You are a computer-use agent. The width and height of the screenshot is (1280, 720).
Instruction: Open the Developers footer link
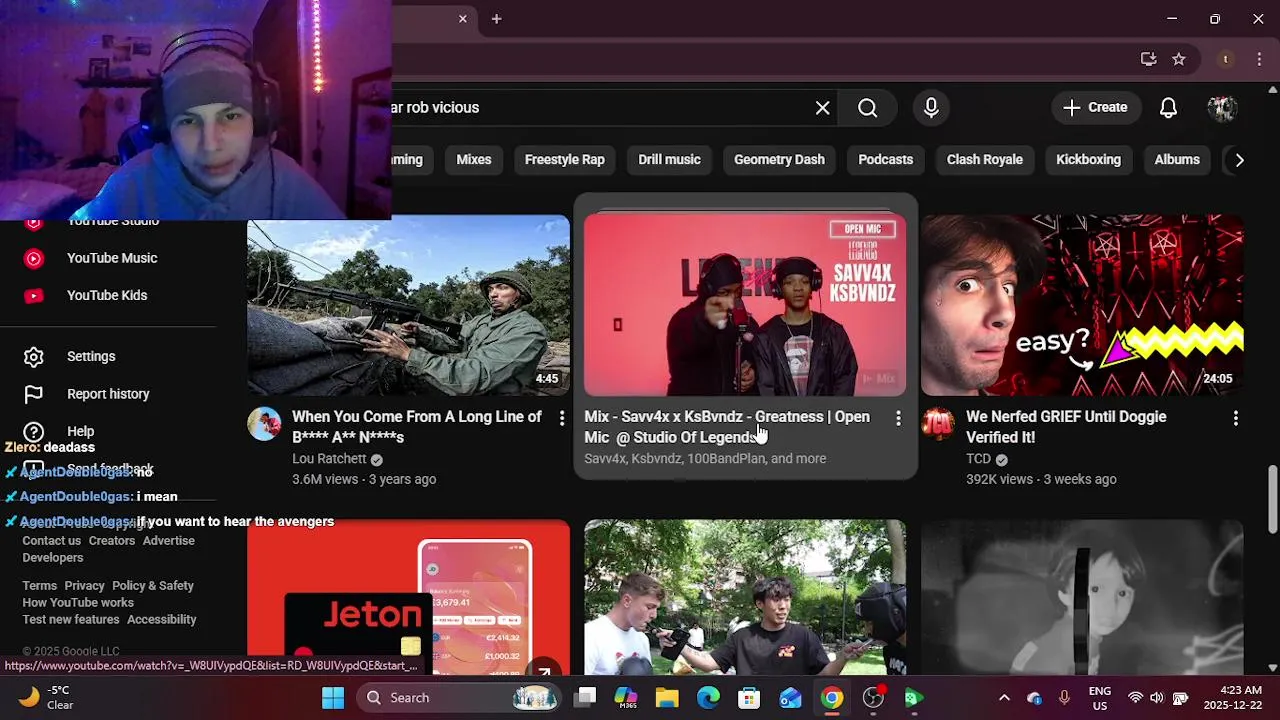click(53, 557)
